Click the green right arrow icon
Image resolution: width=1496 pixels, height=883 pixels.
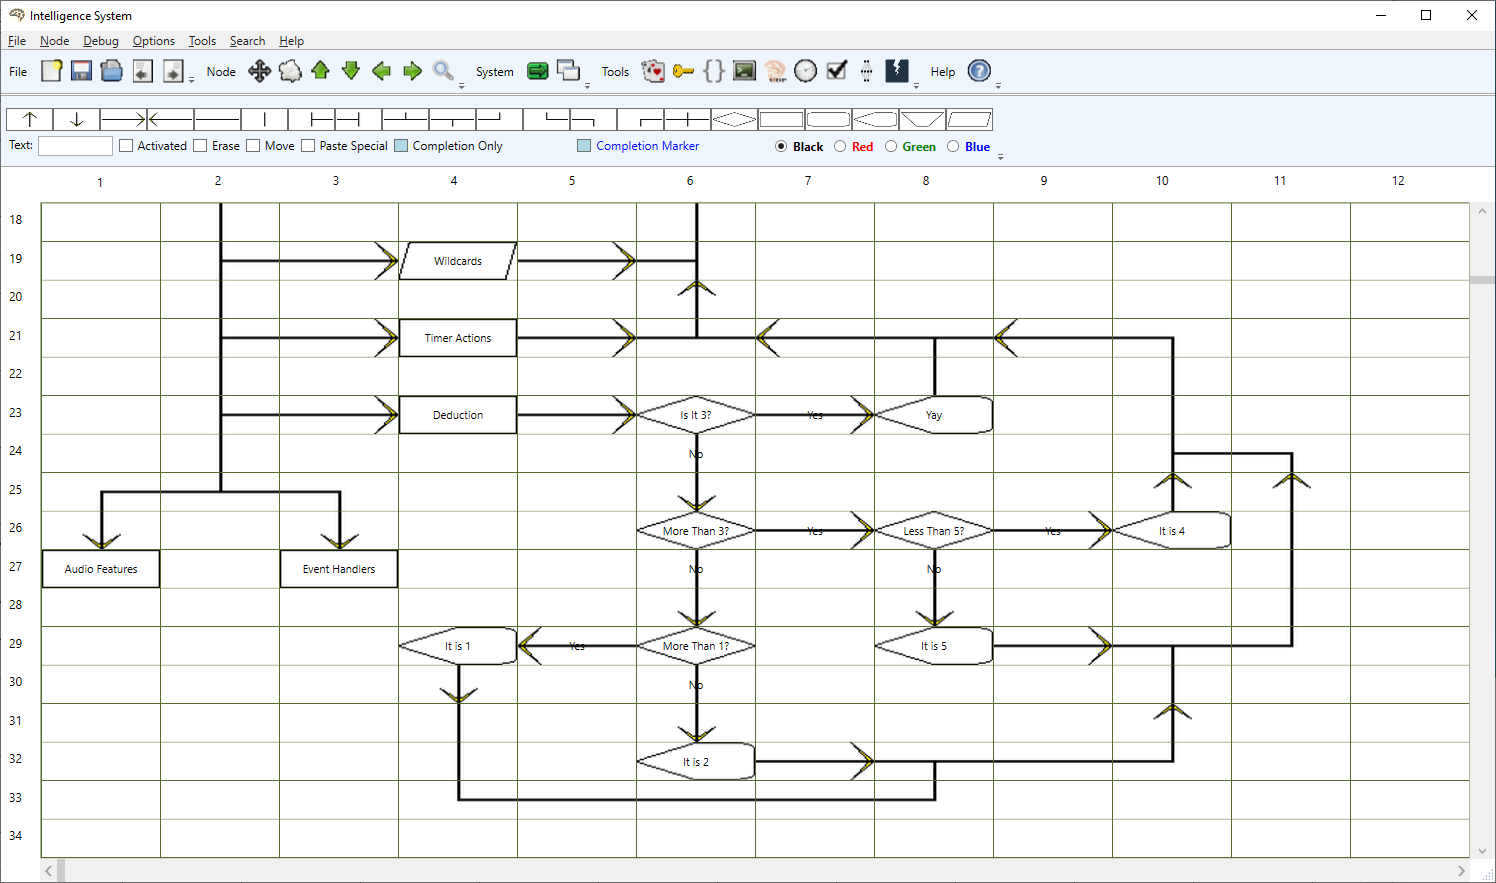[412, 71]
